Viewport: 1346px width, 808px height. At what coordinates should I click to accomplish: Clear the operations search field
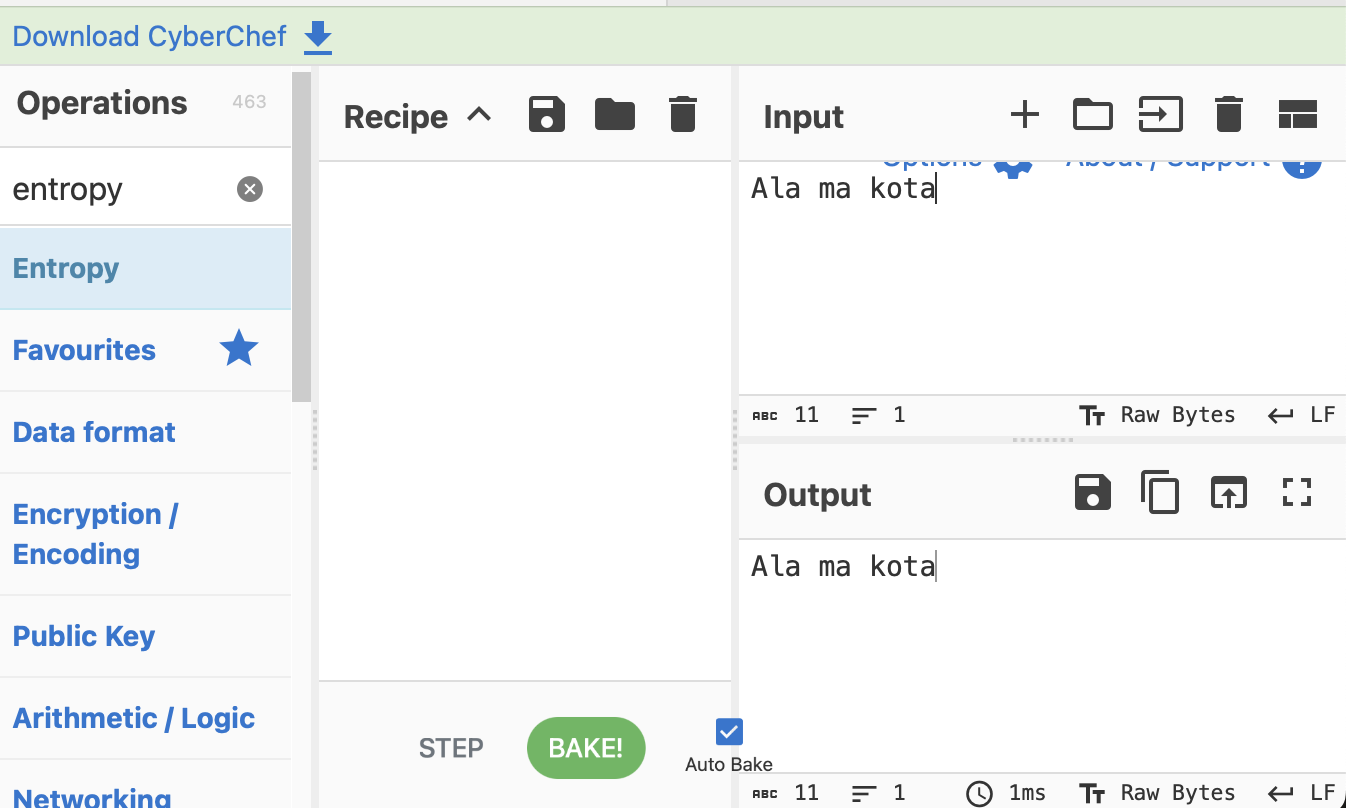[250, 189]
